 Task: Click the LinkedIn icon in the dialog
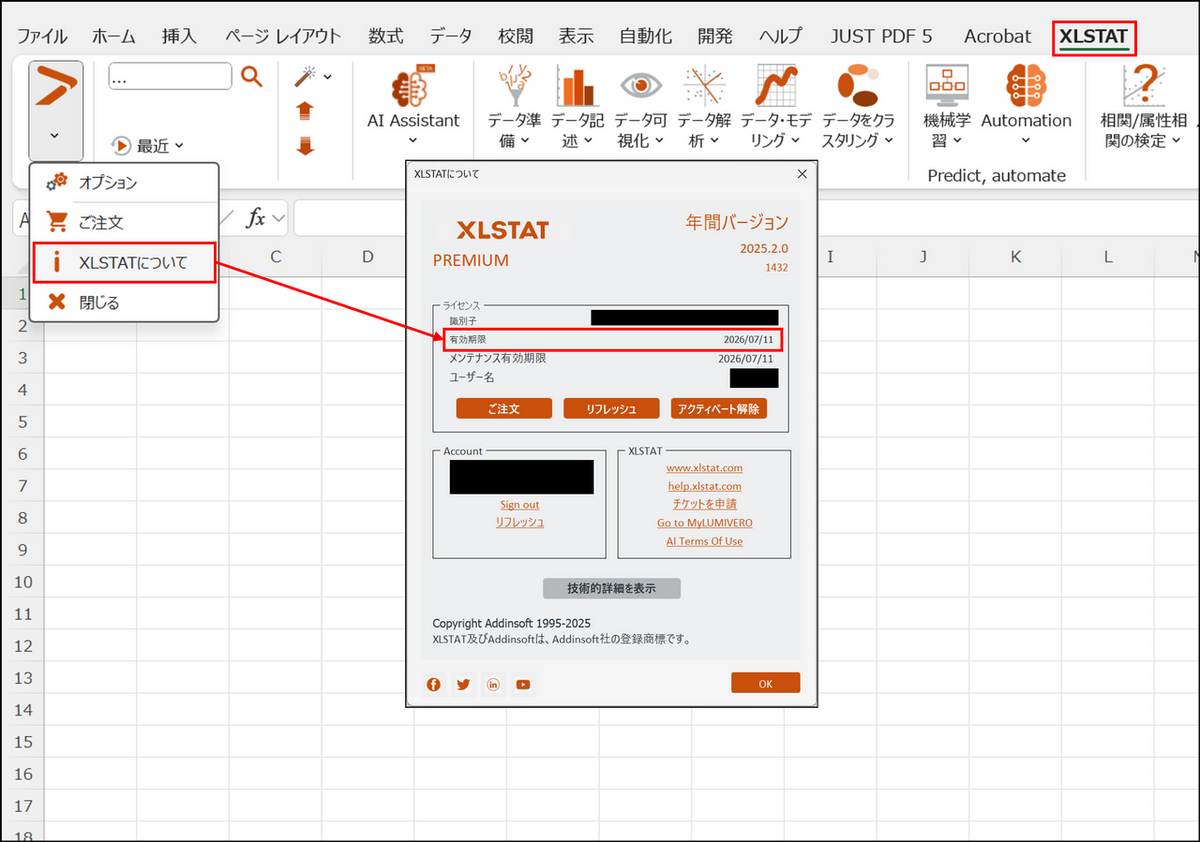click(x=493, y=684)
